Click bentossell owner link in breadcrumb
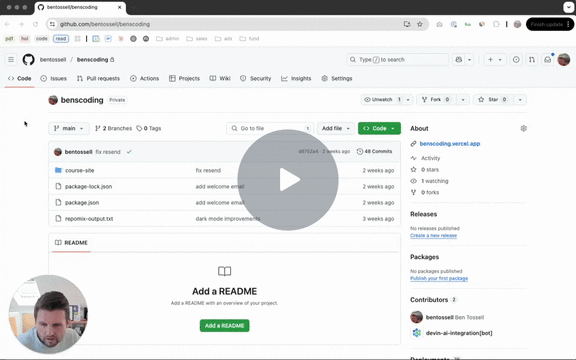 53,60
